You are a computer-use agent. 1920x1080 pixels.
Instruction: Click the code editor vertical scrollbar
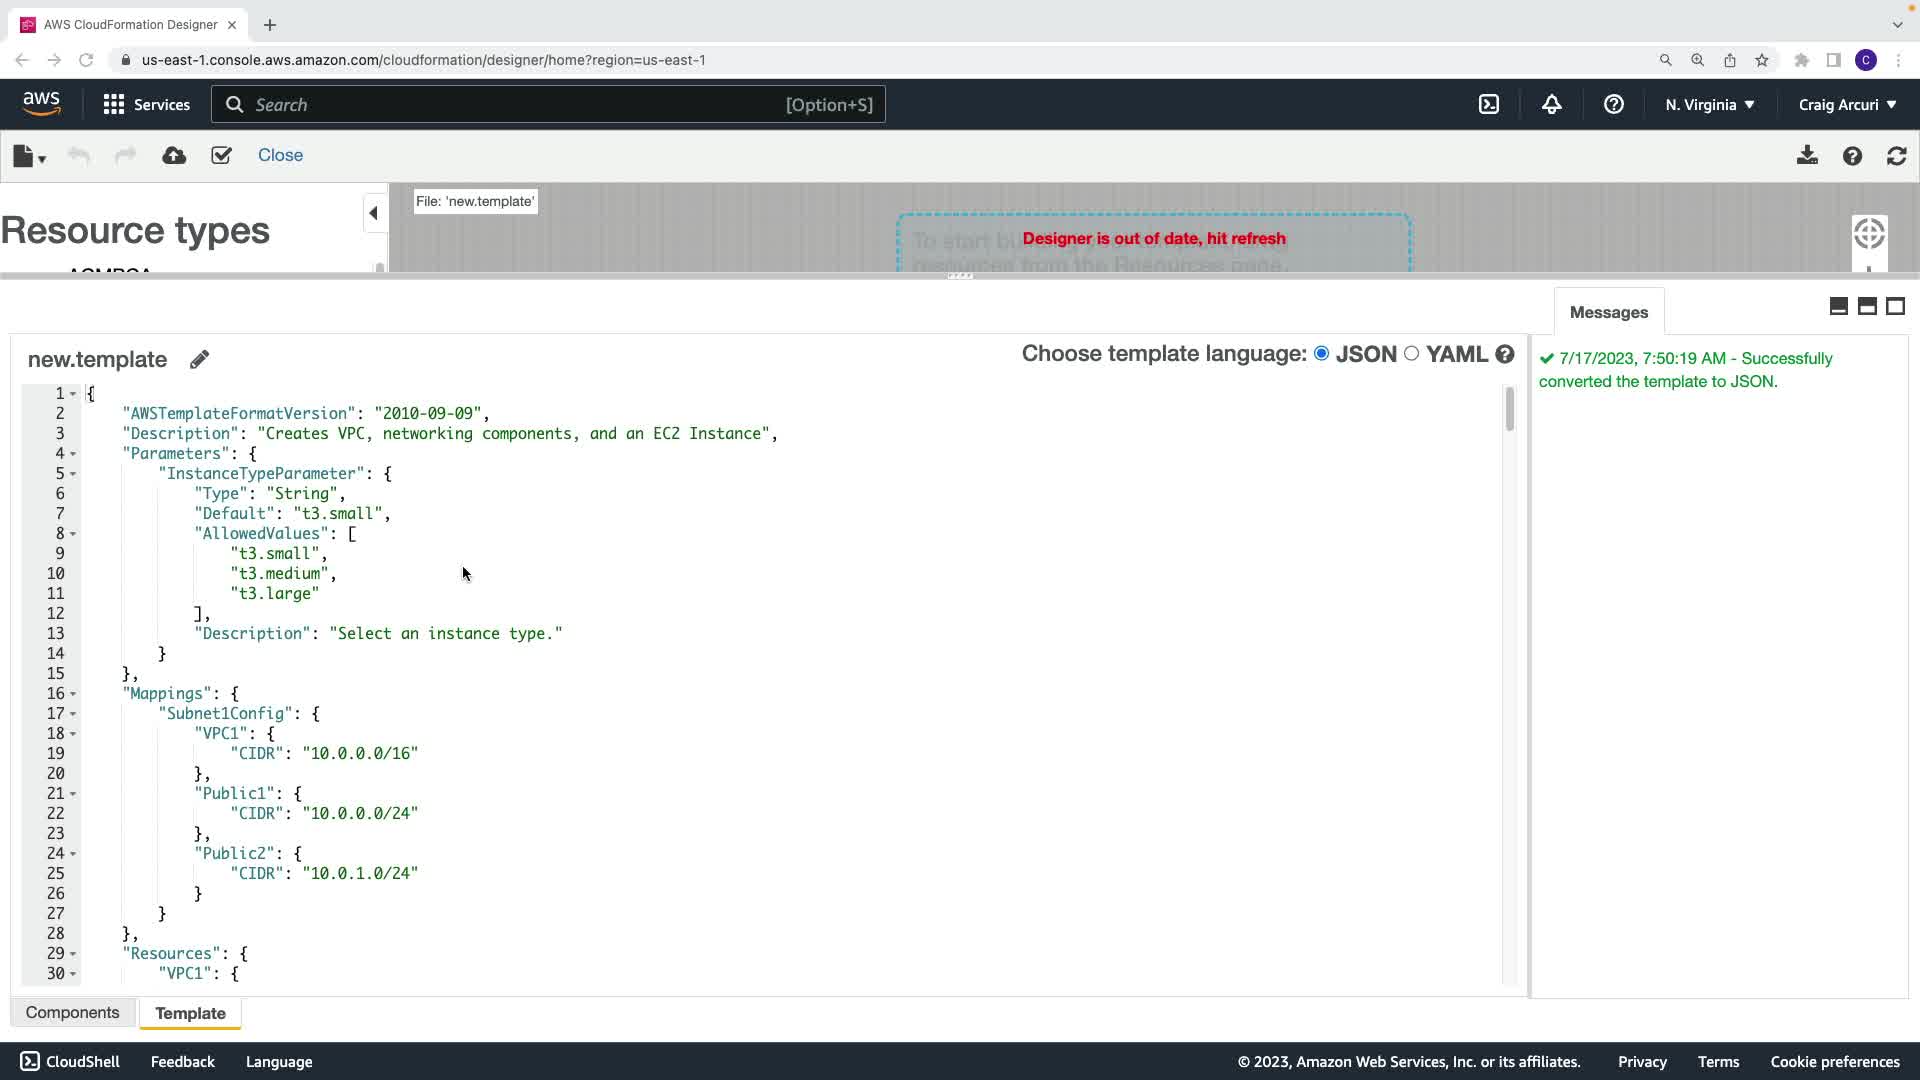pos(1509,410)
